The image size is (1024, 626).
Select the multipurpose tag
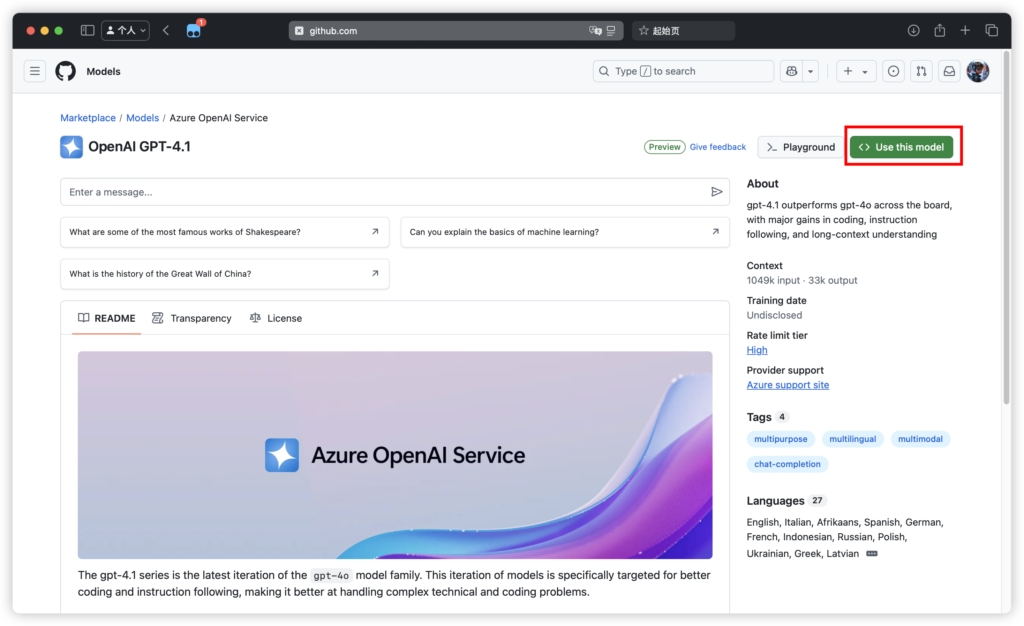pyautogui.click(x=780, y=439)
